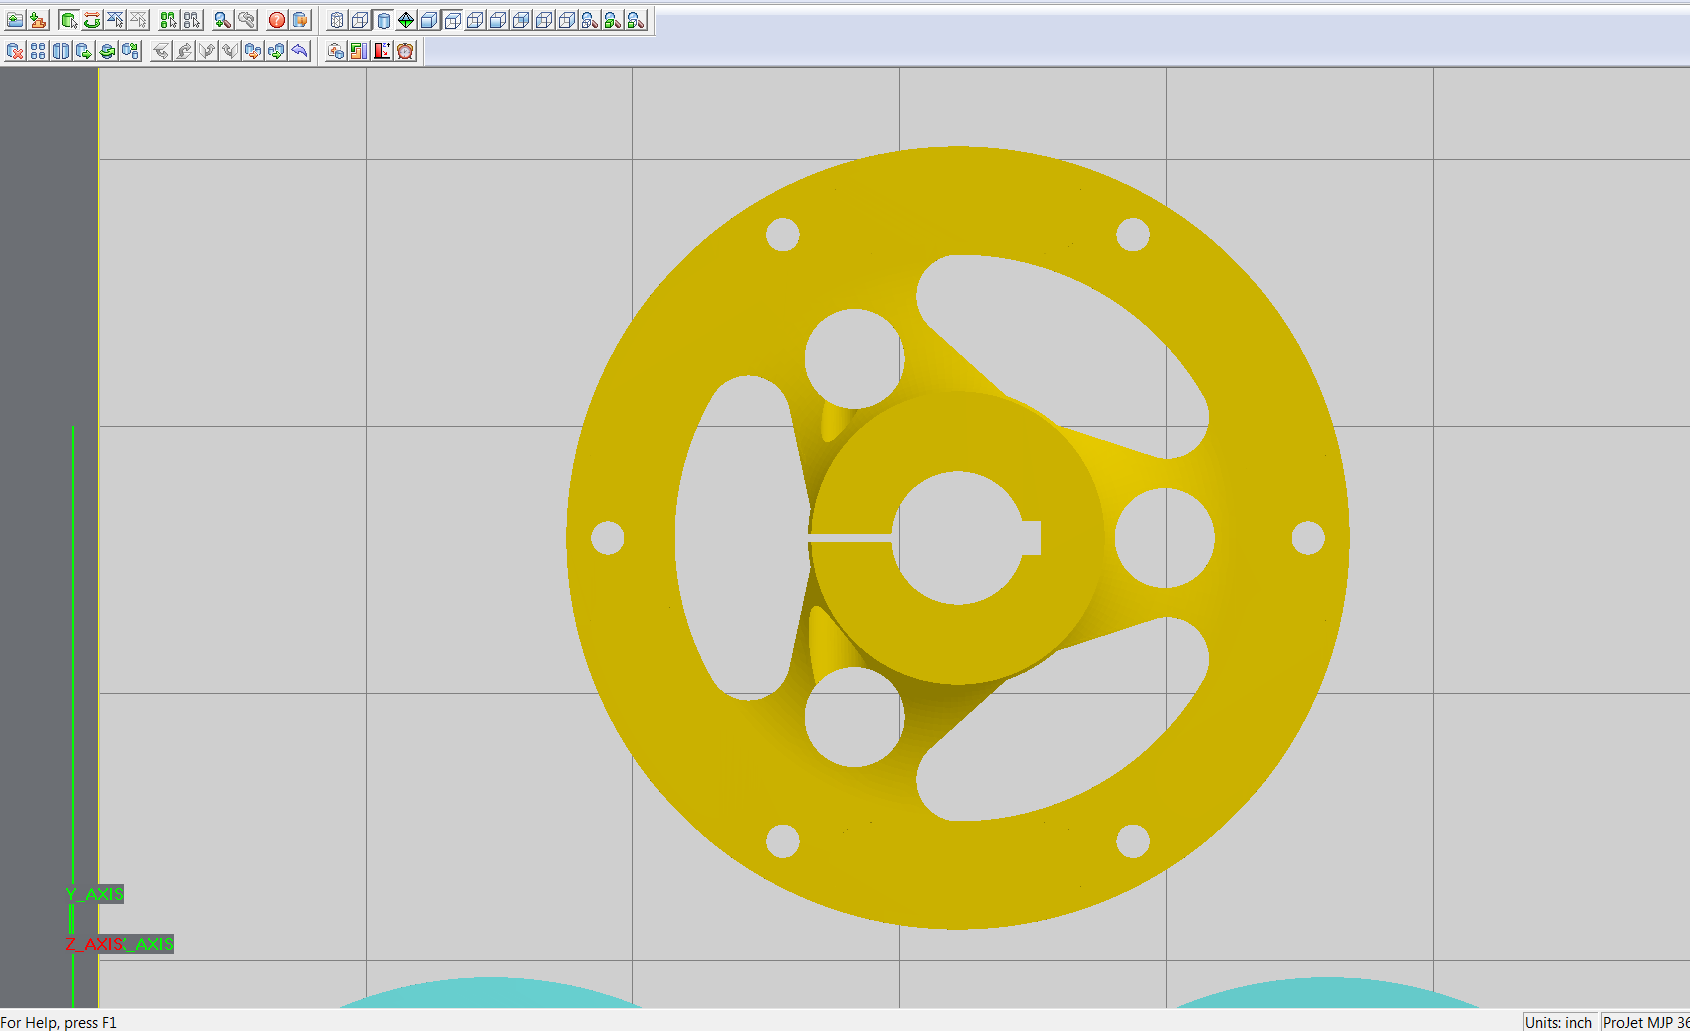The width and height of the screenshot is (1690, 1031).
Task: Click the blue undo arrow icon
Action: 299,51
